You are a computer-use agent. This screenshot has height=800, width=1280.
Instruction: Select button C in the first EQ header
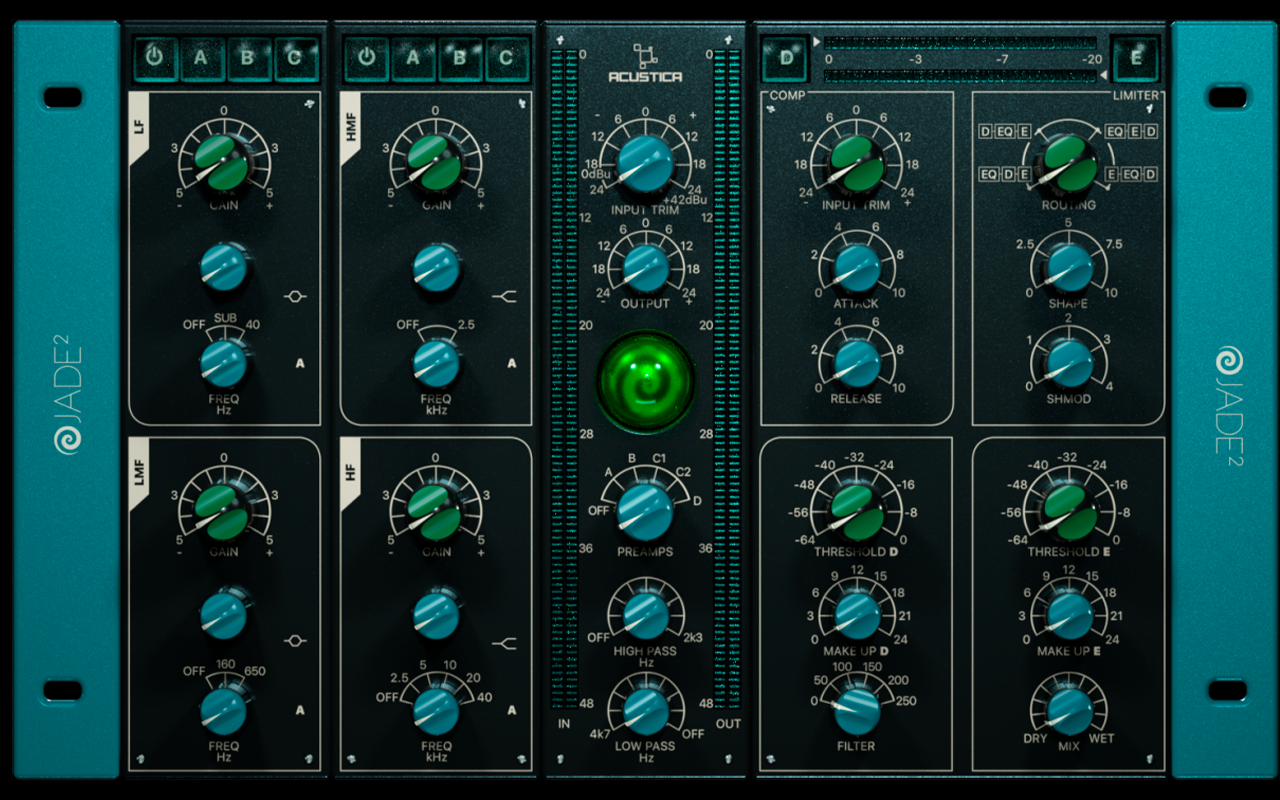pos(294,58)
